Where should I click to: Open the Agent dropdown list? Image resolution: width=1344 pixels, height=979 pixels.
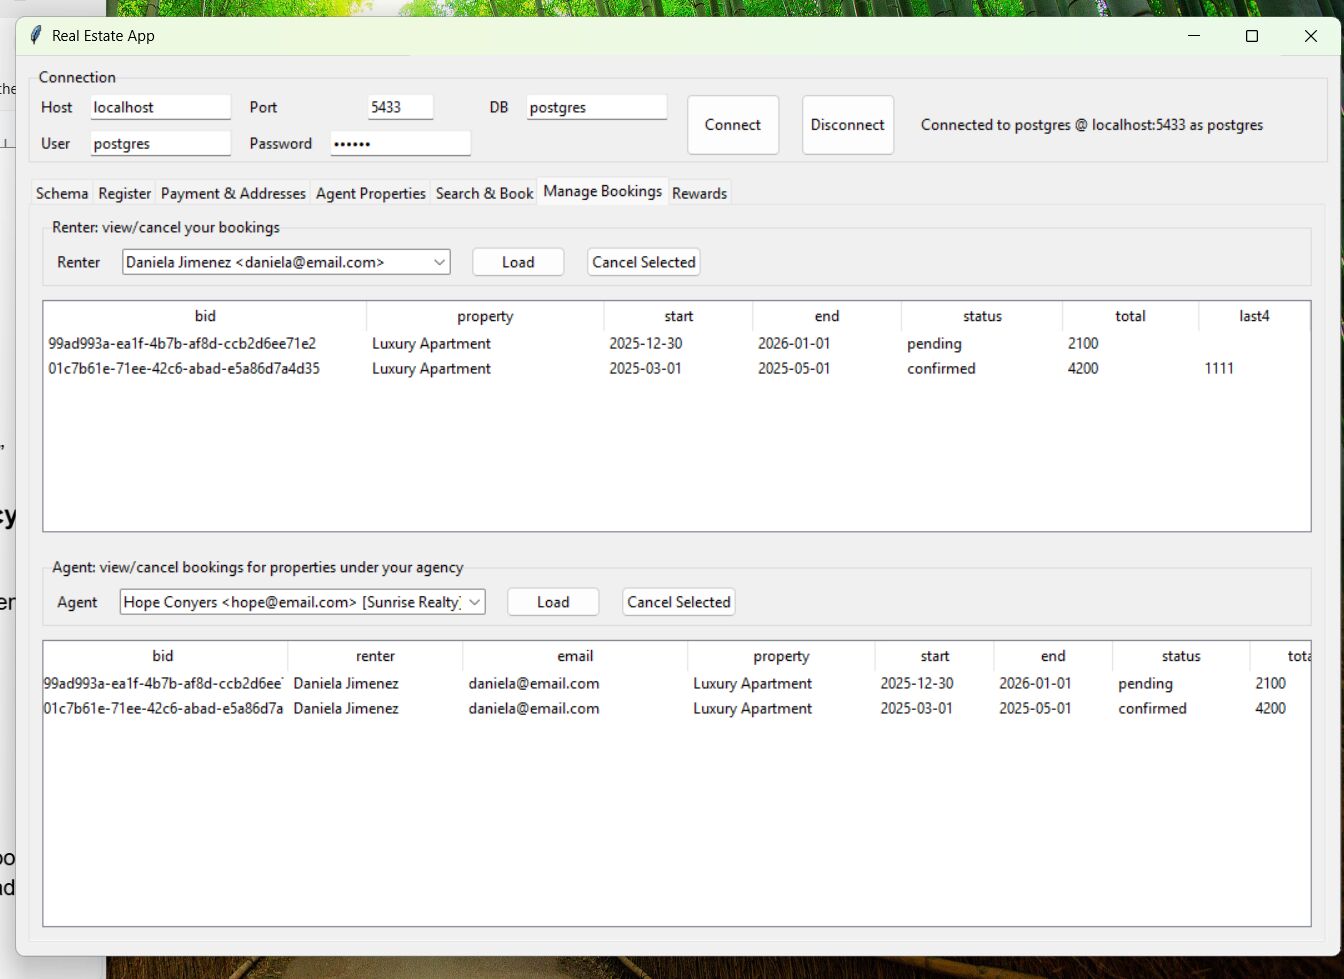[474, 602]
